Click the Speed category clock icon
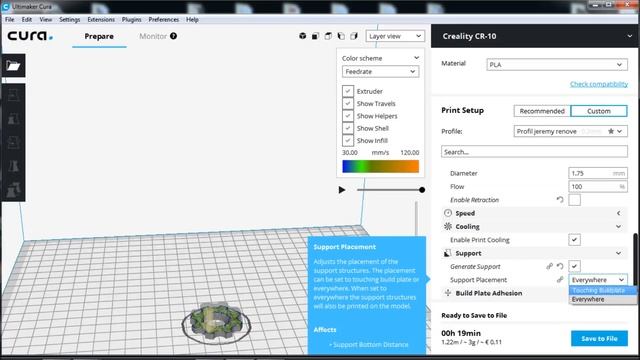Screen dimensions: 640x360 pyautogui.click(x=448, y=213)
